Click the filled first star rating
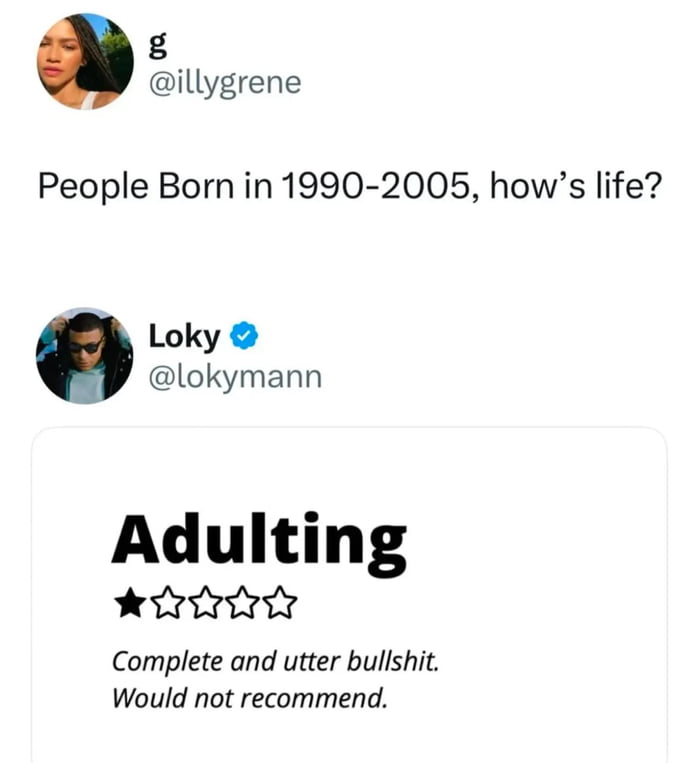 tap(127, 603)
